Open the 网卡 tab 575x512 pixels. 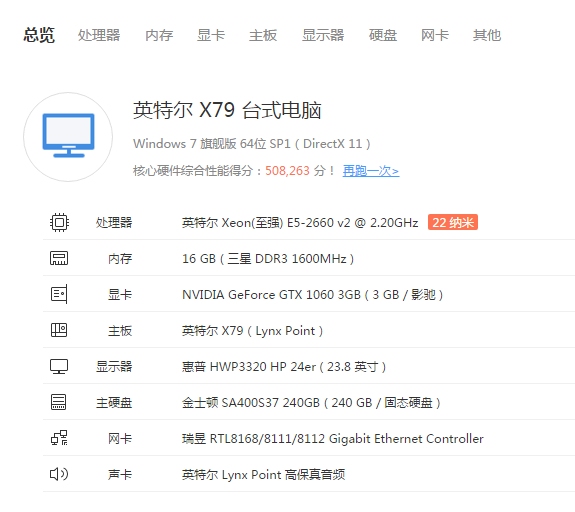pos(435,35)
